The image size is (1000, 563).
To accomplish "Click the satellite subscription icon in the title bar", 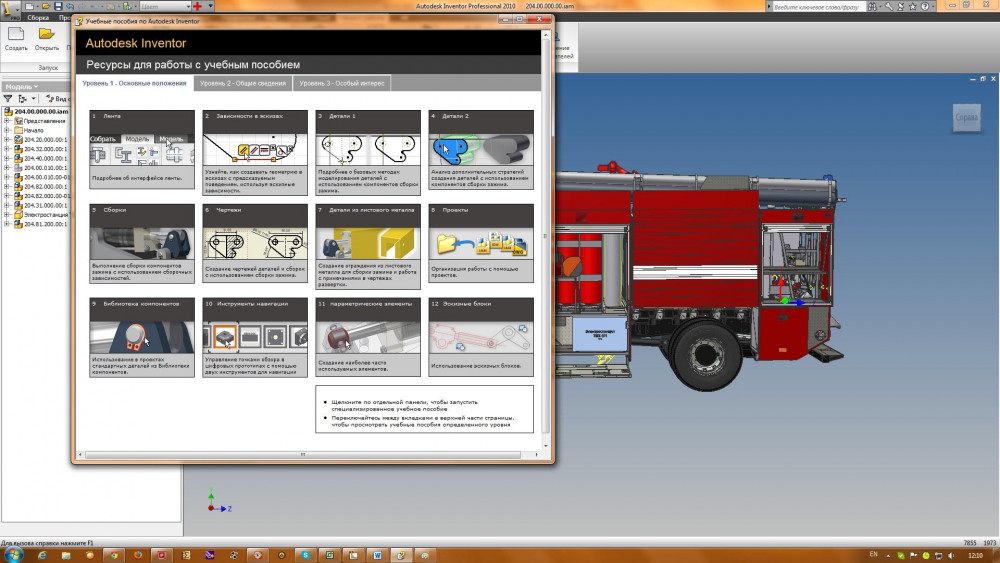I will [x=901, y=6].
